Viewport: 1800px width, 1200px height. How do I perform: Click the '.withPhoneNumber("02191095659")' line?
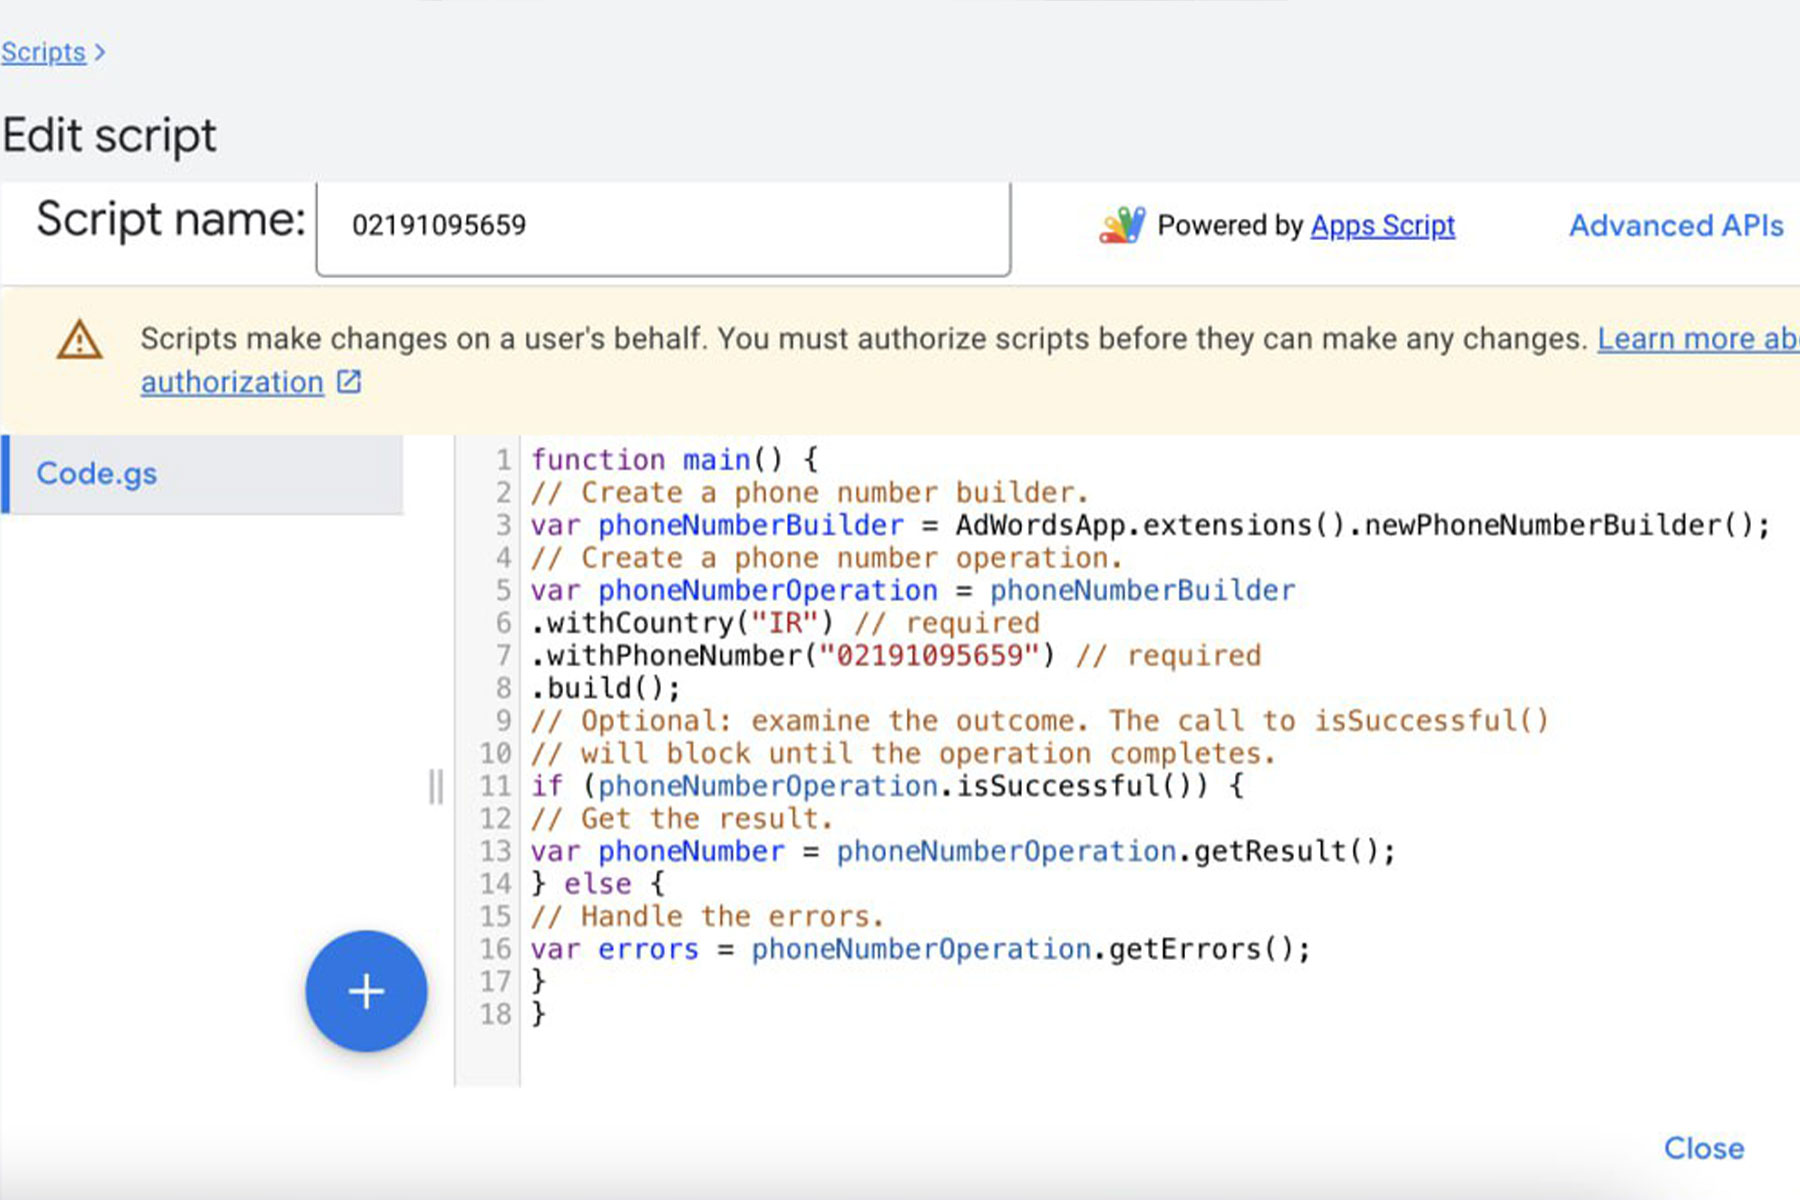pos(793,656)
